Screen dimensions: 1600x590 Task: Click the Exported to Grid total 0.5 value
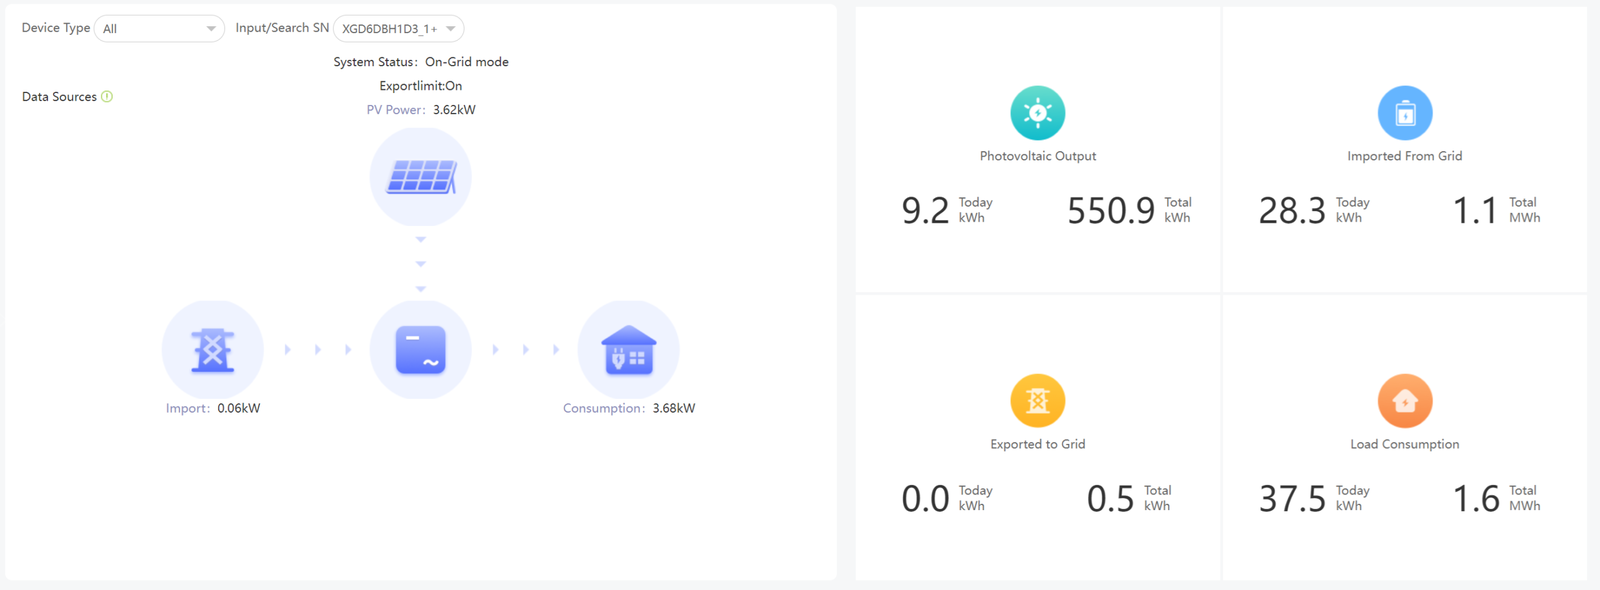click(1110, 499)
